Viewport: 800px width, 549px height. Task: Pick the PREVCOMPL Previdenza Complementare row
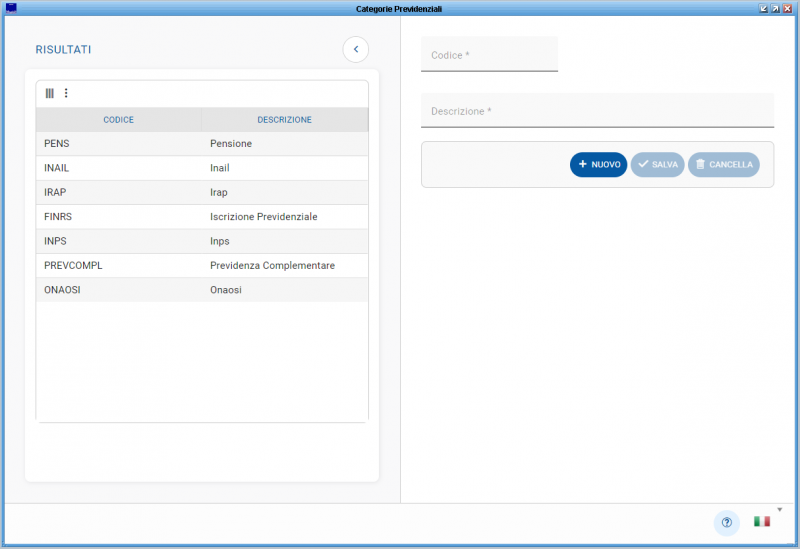tap(201, 266)
